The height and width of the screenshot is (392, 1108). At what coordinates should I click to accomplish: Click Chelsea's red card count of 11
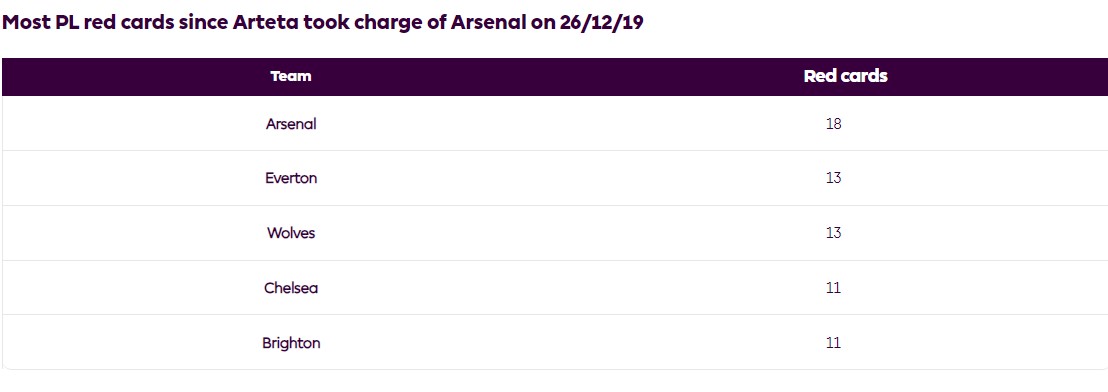click(x=833, y=287)
